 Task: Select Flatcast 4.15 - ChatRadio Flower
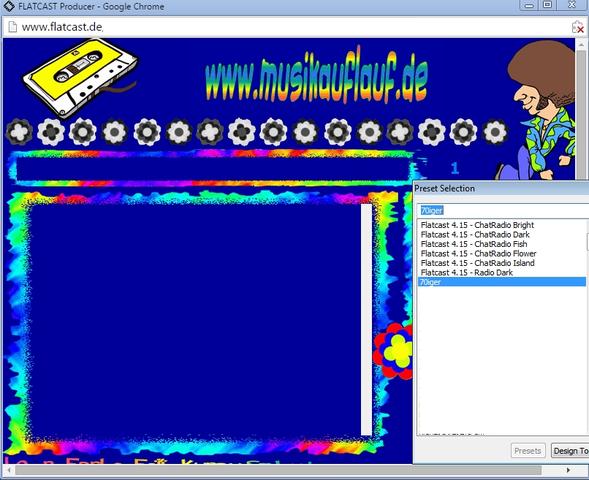478,253
